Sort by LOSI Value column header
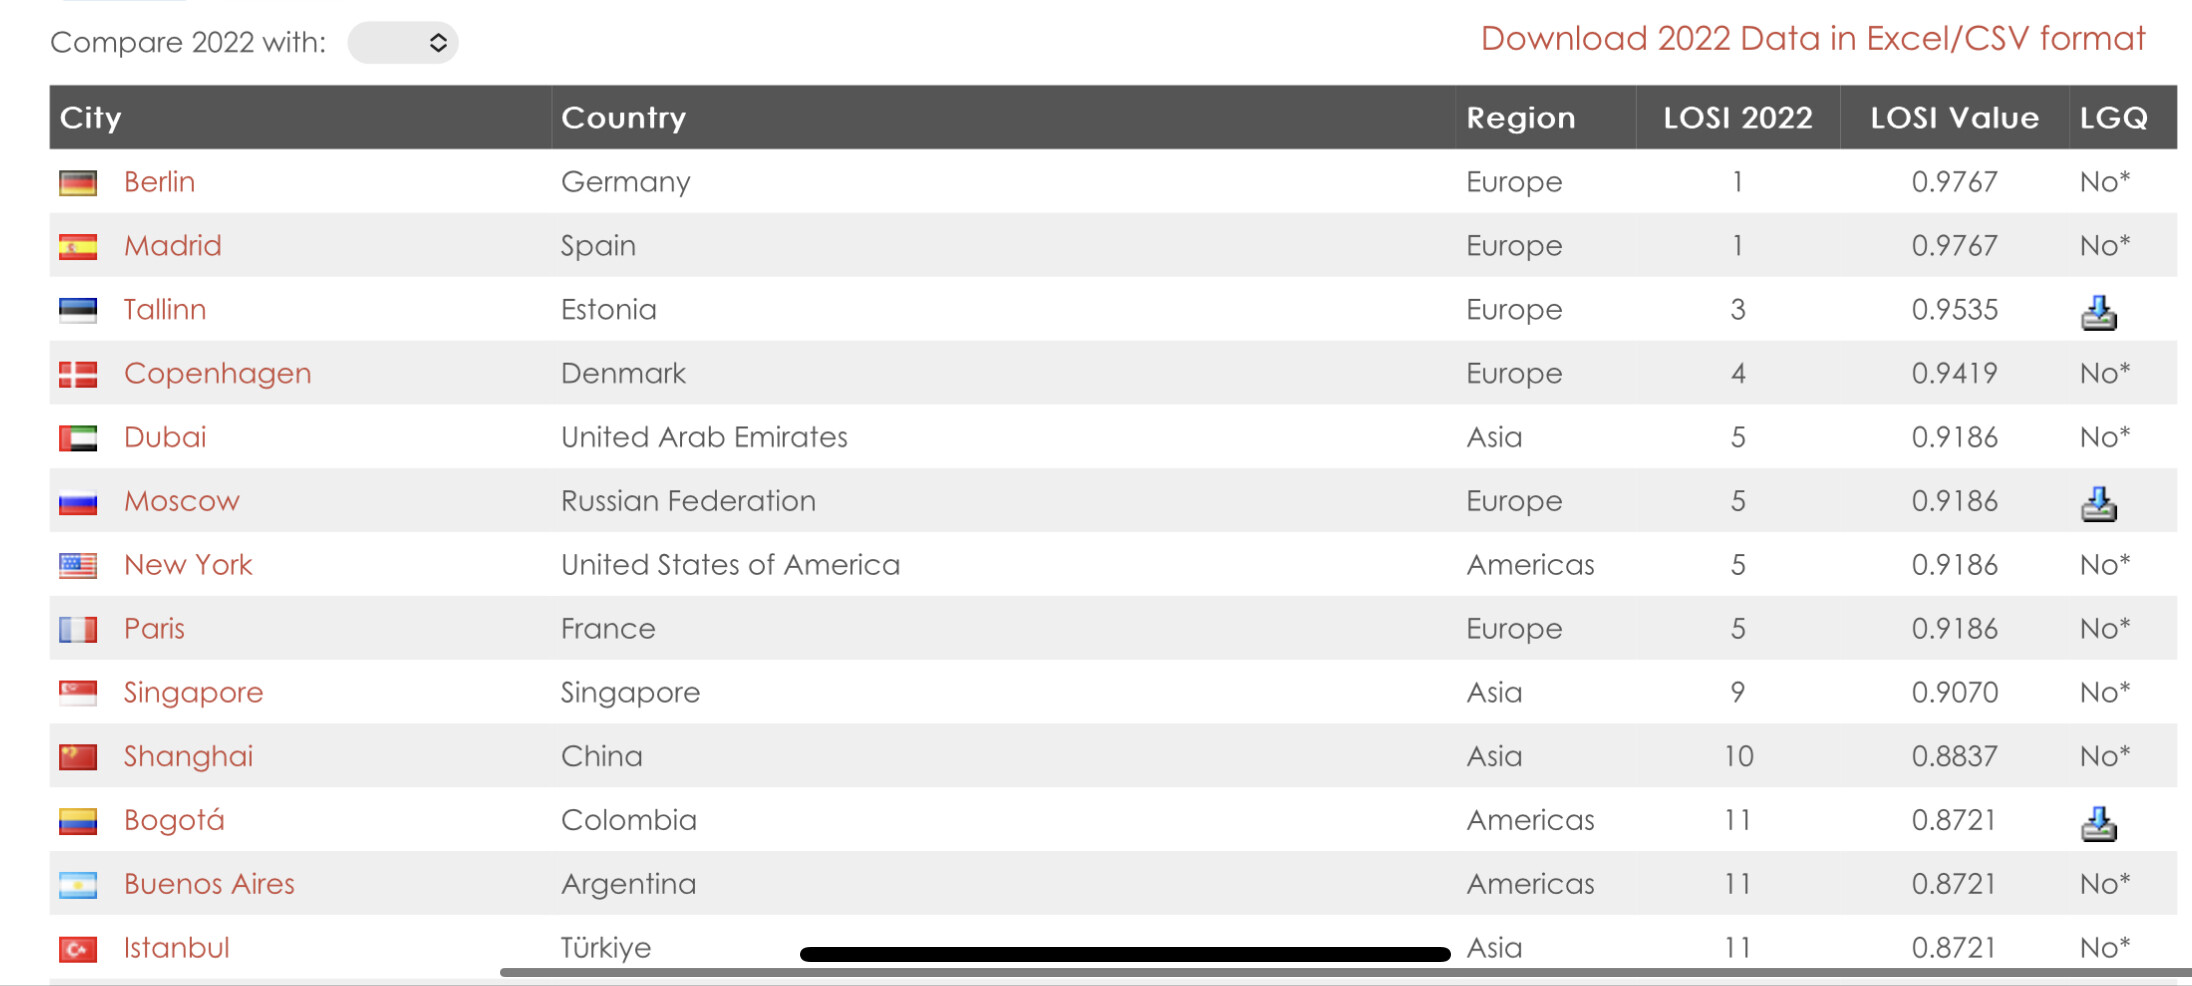 tap(1954, 118)
